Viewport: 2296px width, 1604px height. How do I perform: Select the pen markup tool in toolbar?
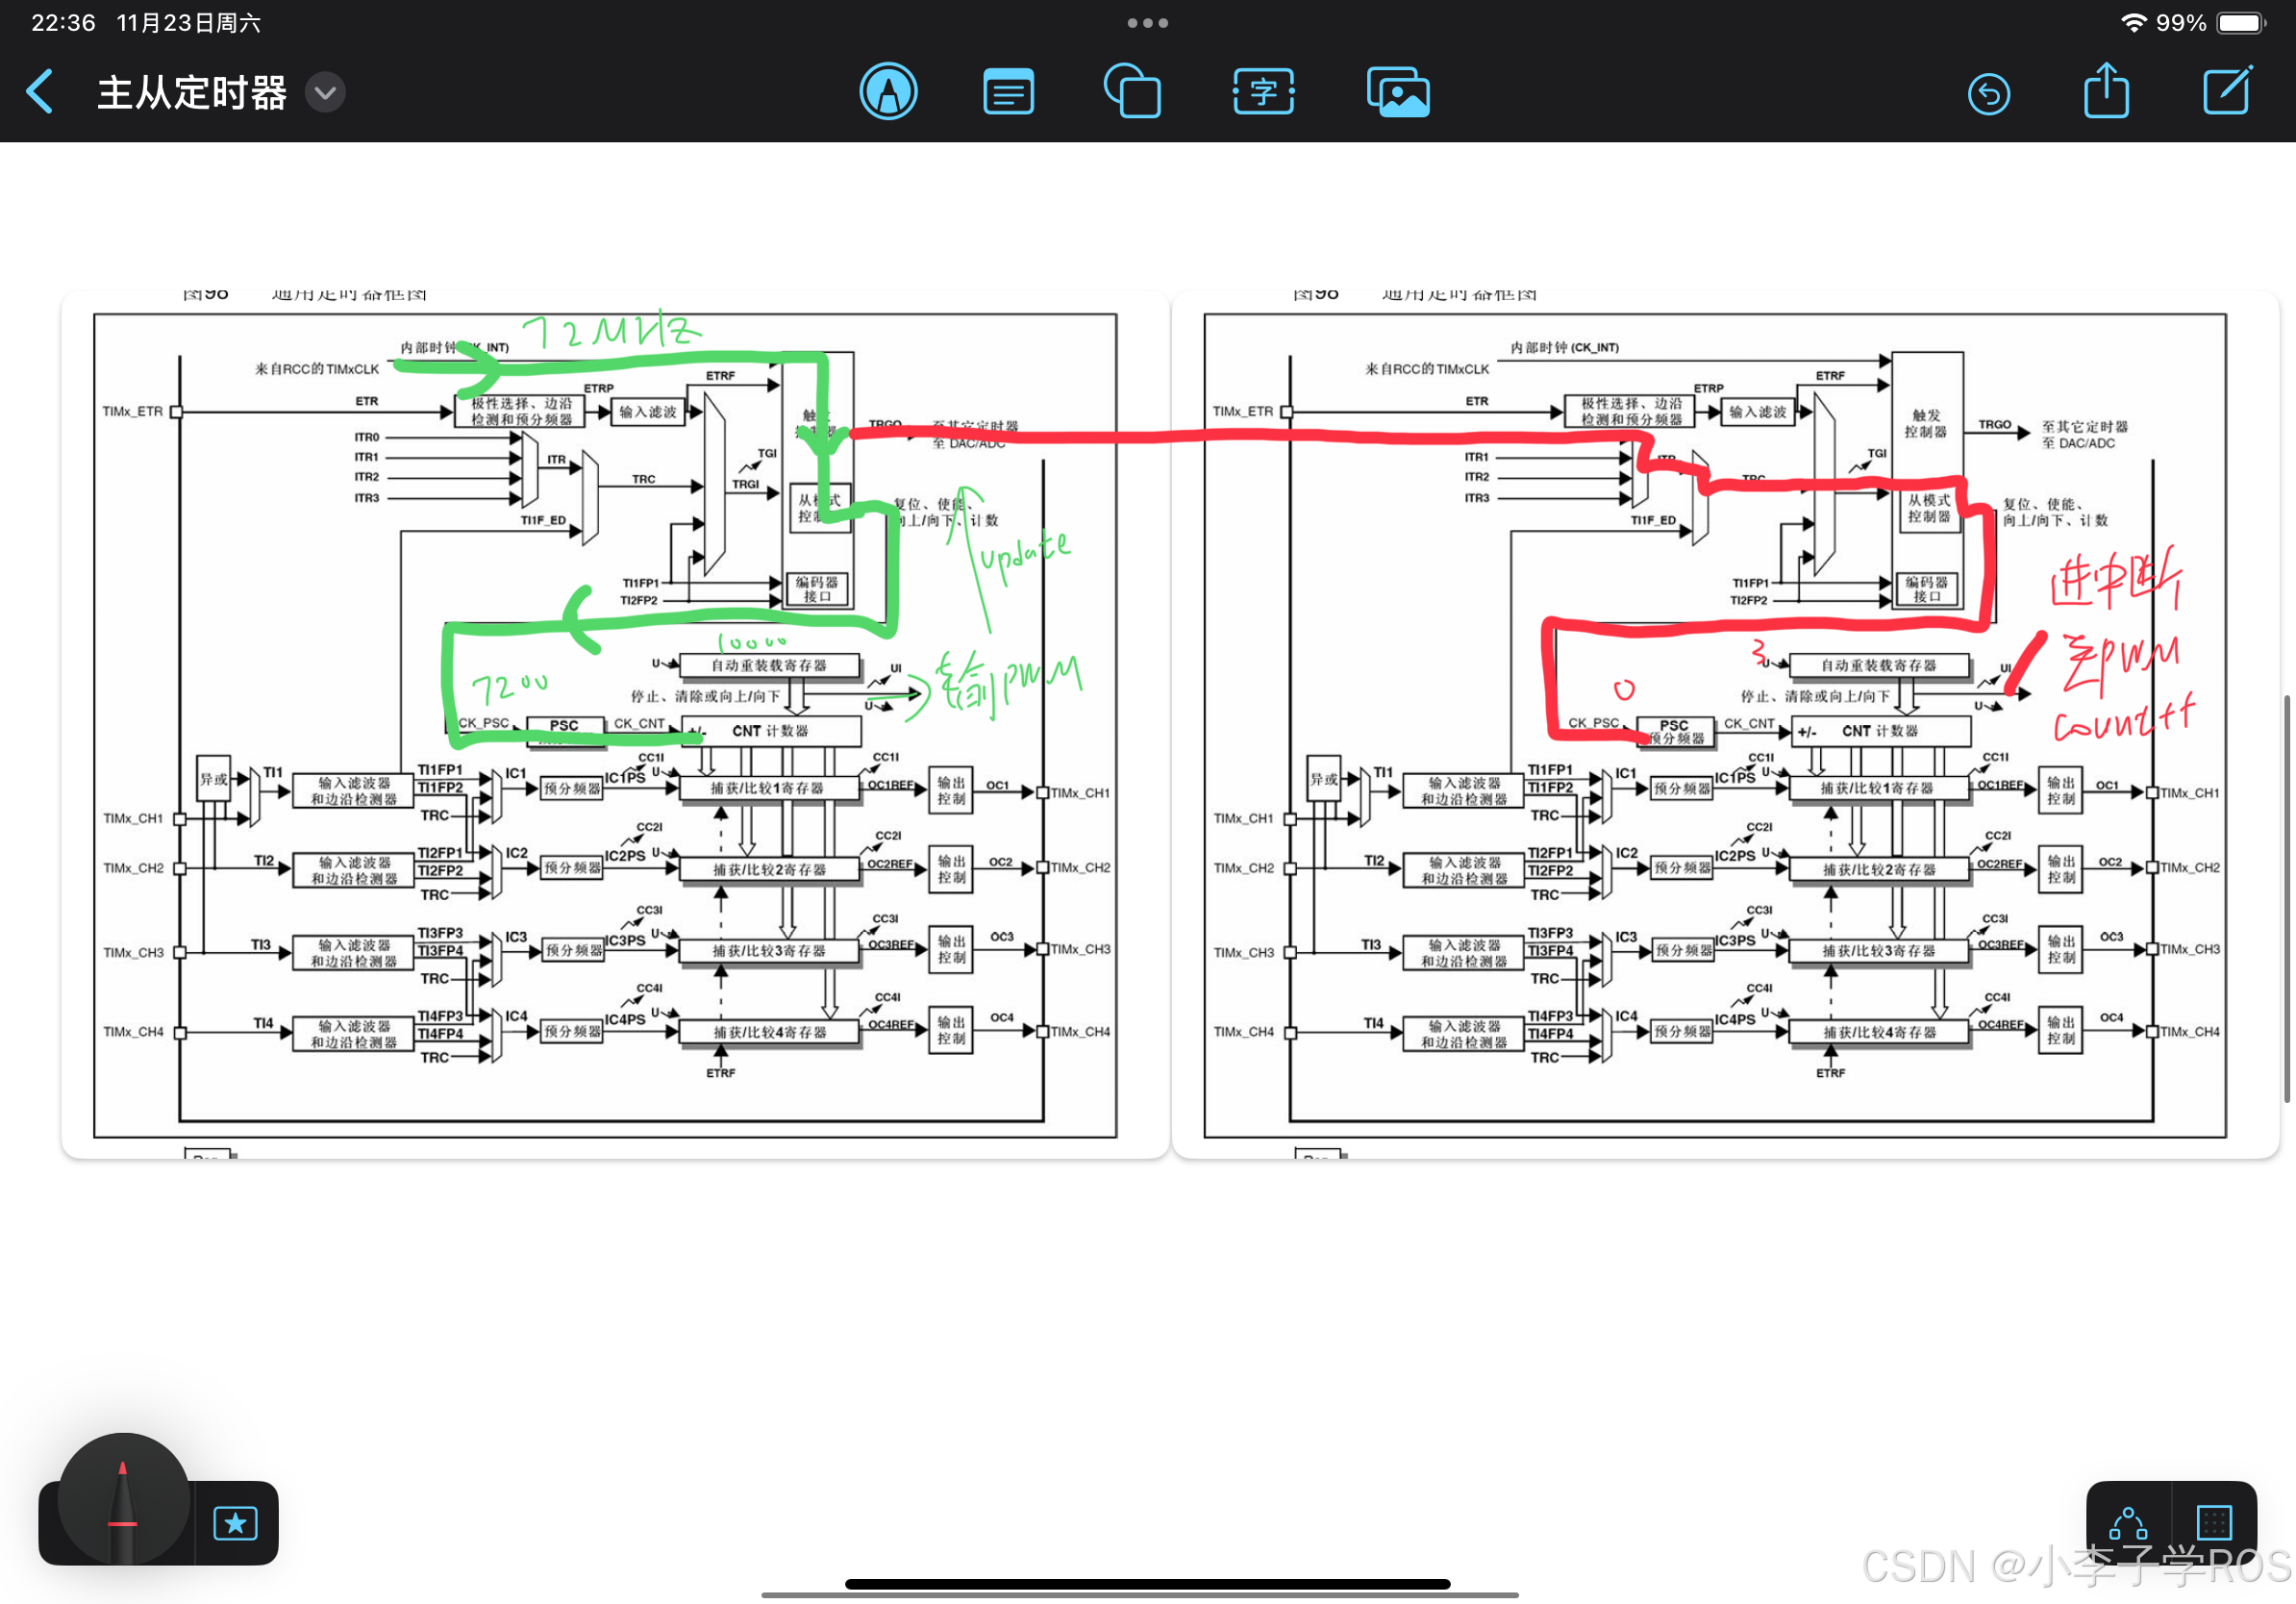(x=888, y=92)
